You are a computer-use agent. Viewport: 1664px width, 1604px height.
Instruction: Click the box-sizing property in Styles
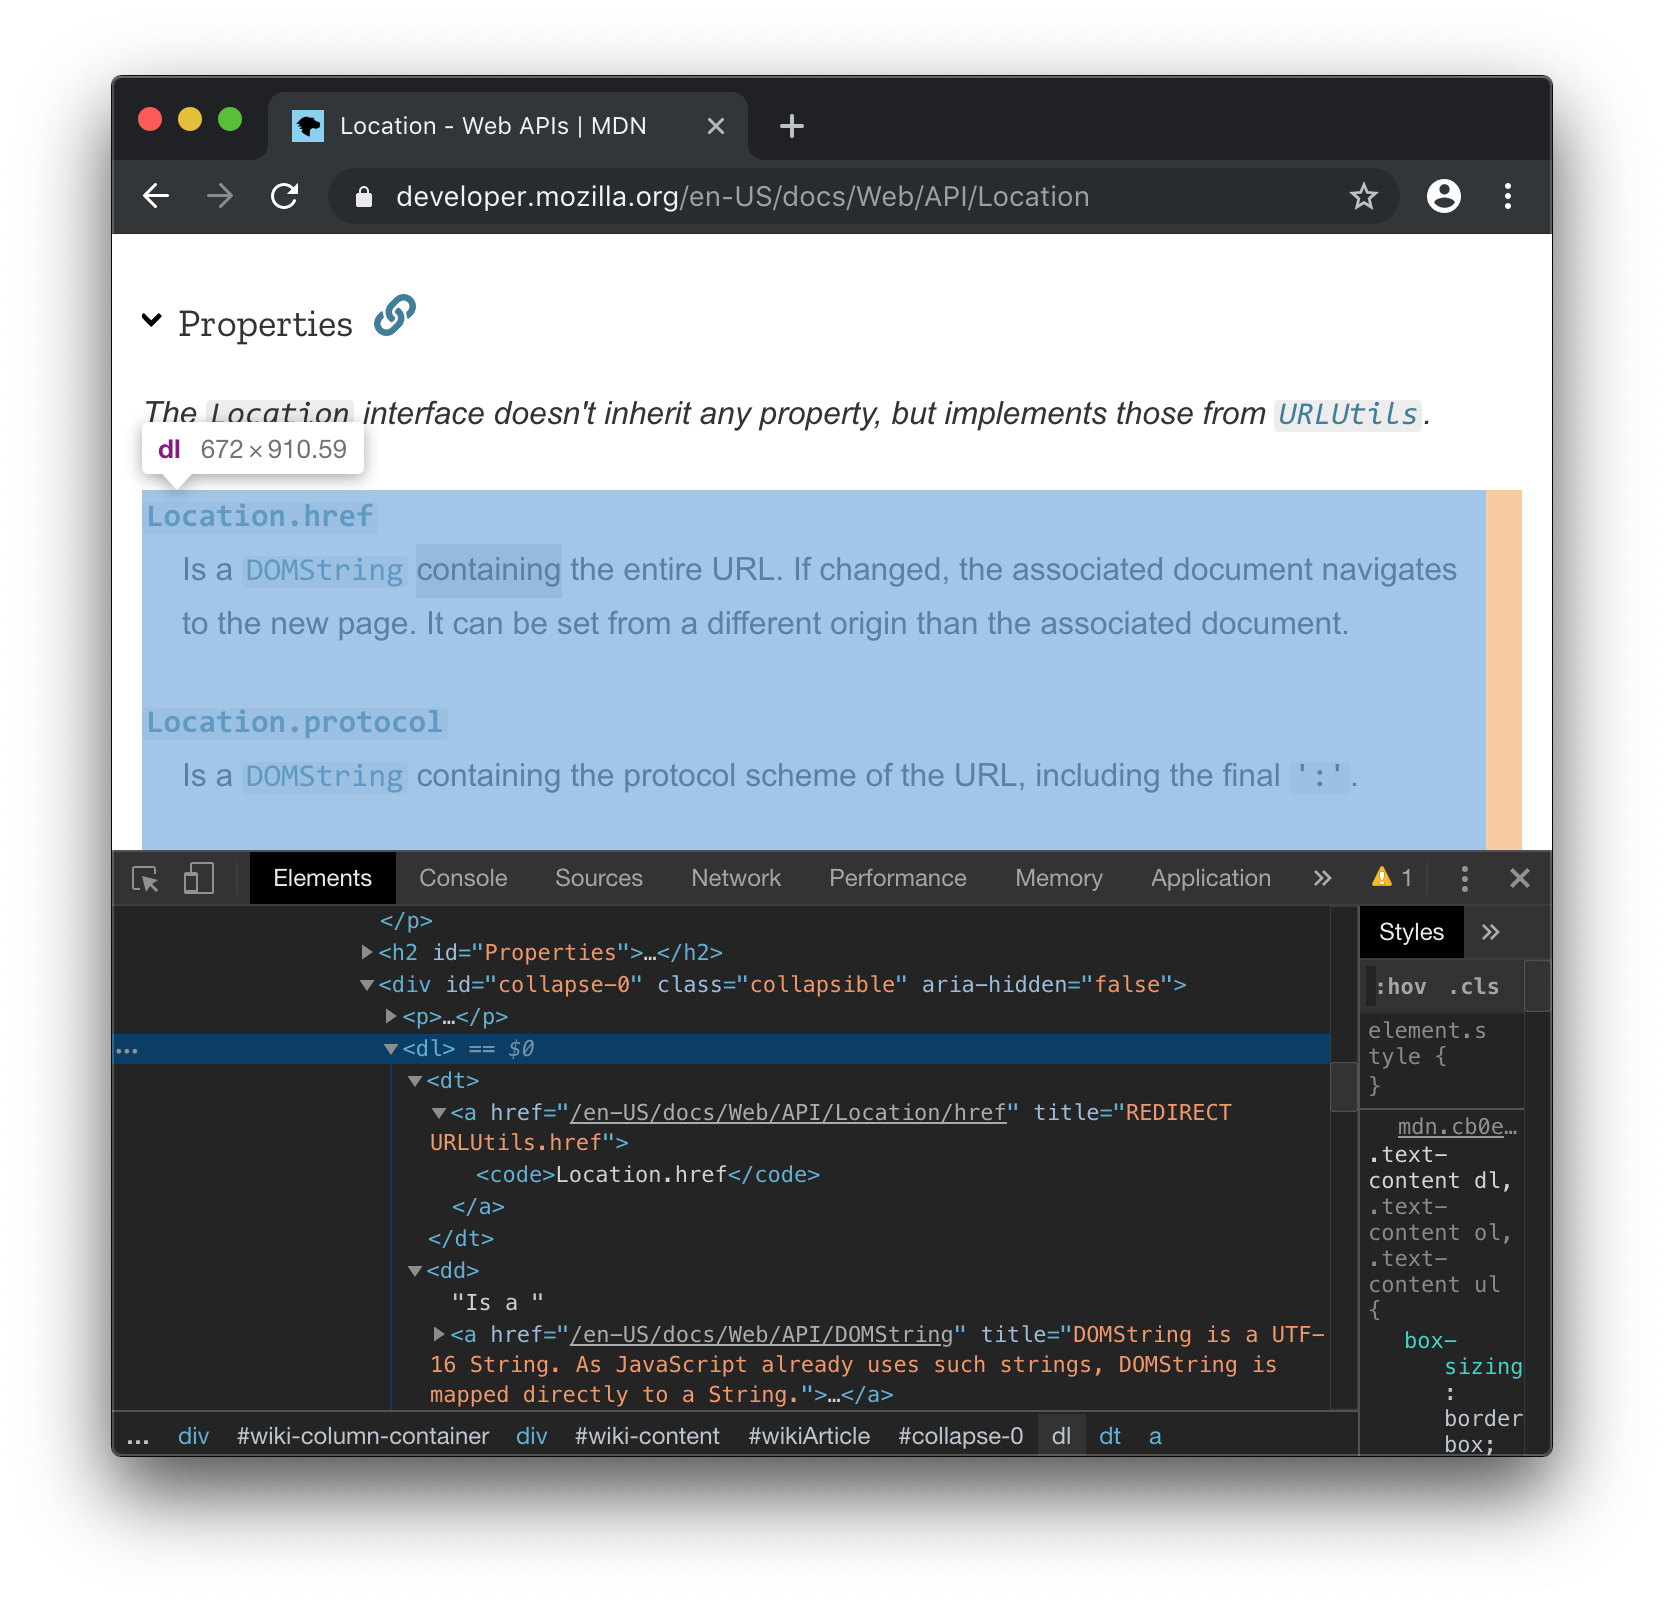[x=1463, y=1353]
